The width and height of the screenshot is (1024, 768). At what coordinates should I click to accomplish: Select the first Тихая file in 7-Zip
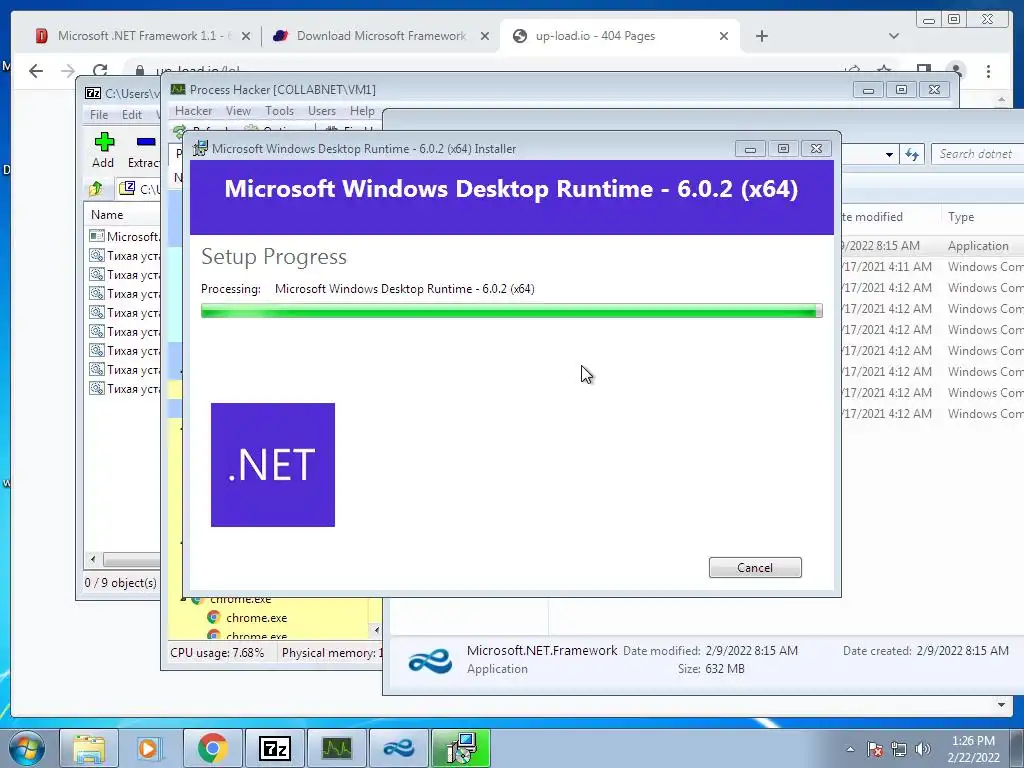point(124,255)
